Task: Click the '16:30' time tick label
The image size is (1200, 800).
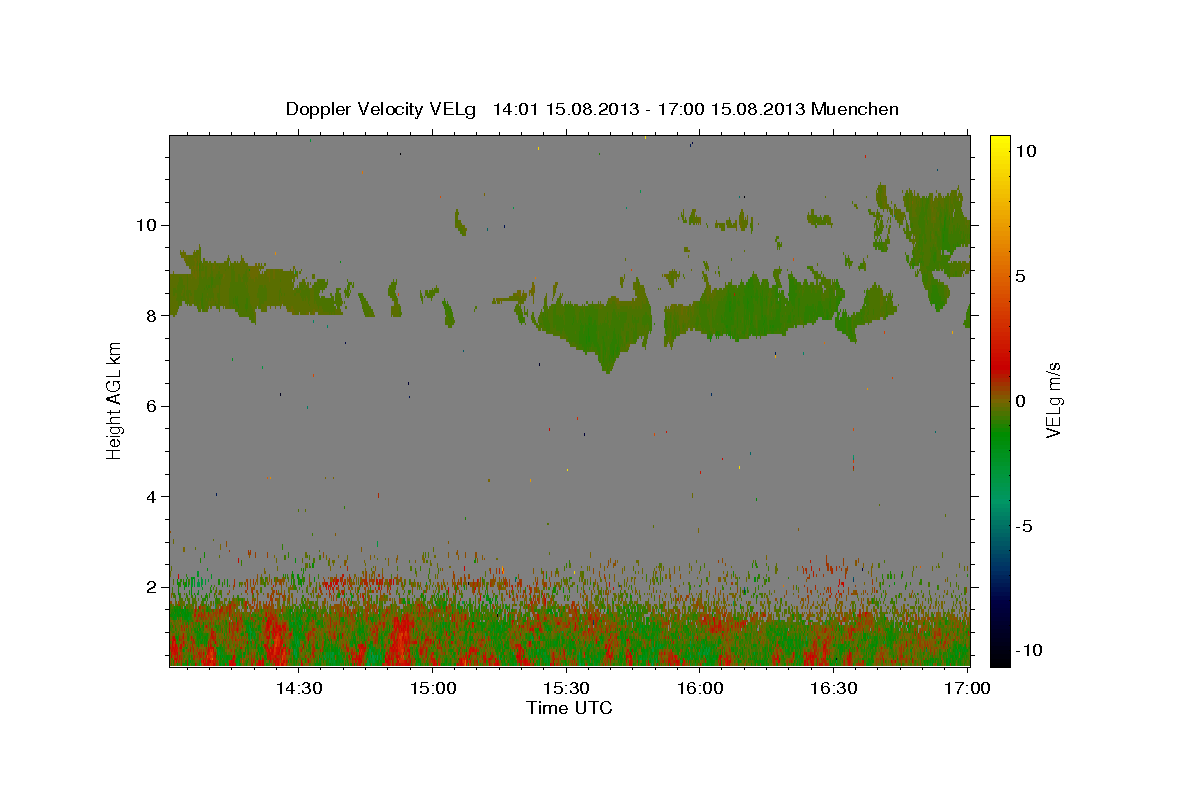Action: point(834,688)
